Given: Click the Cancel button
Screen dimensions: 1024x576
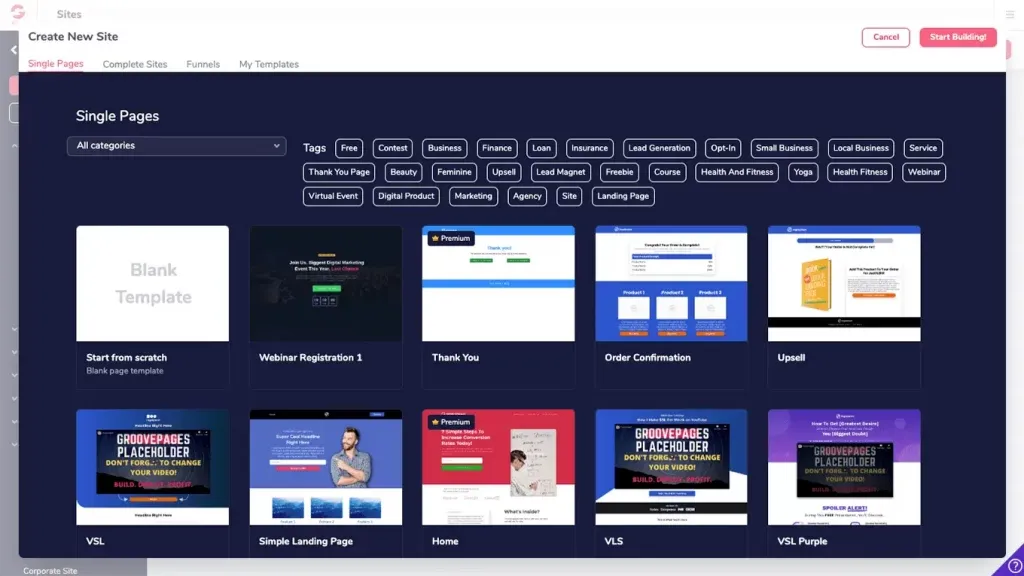Looking at the screenshot, I should coord(886,37).
